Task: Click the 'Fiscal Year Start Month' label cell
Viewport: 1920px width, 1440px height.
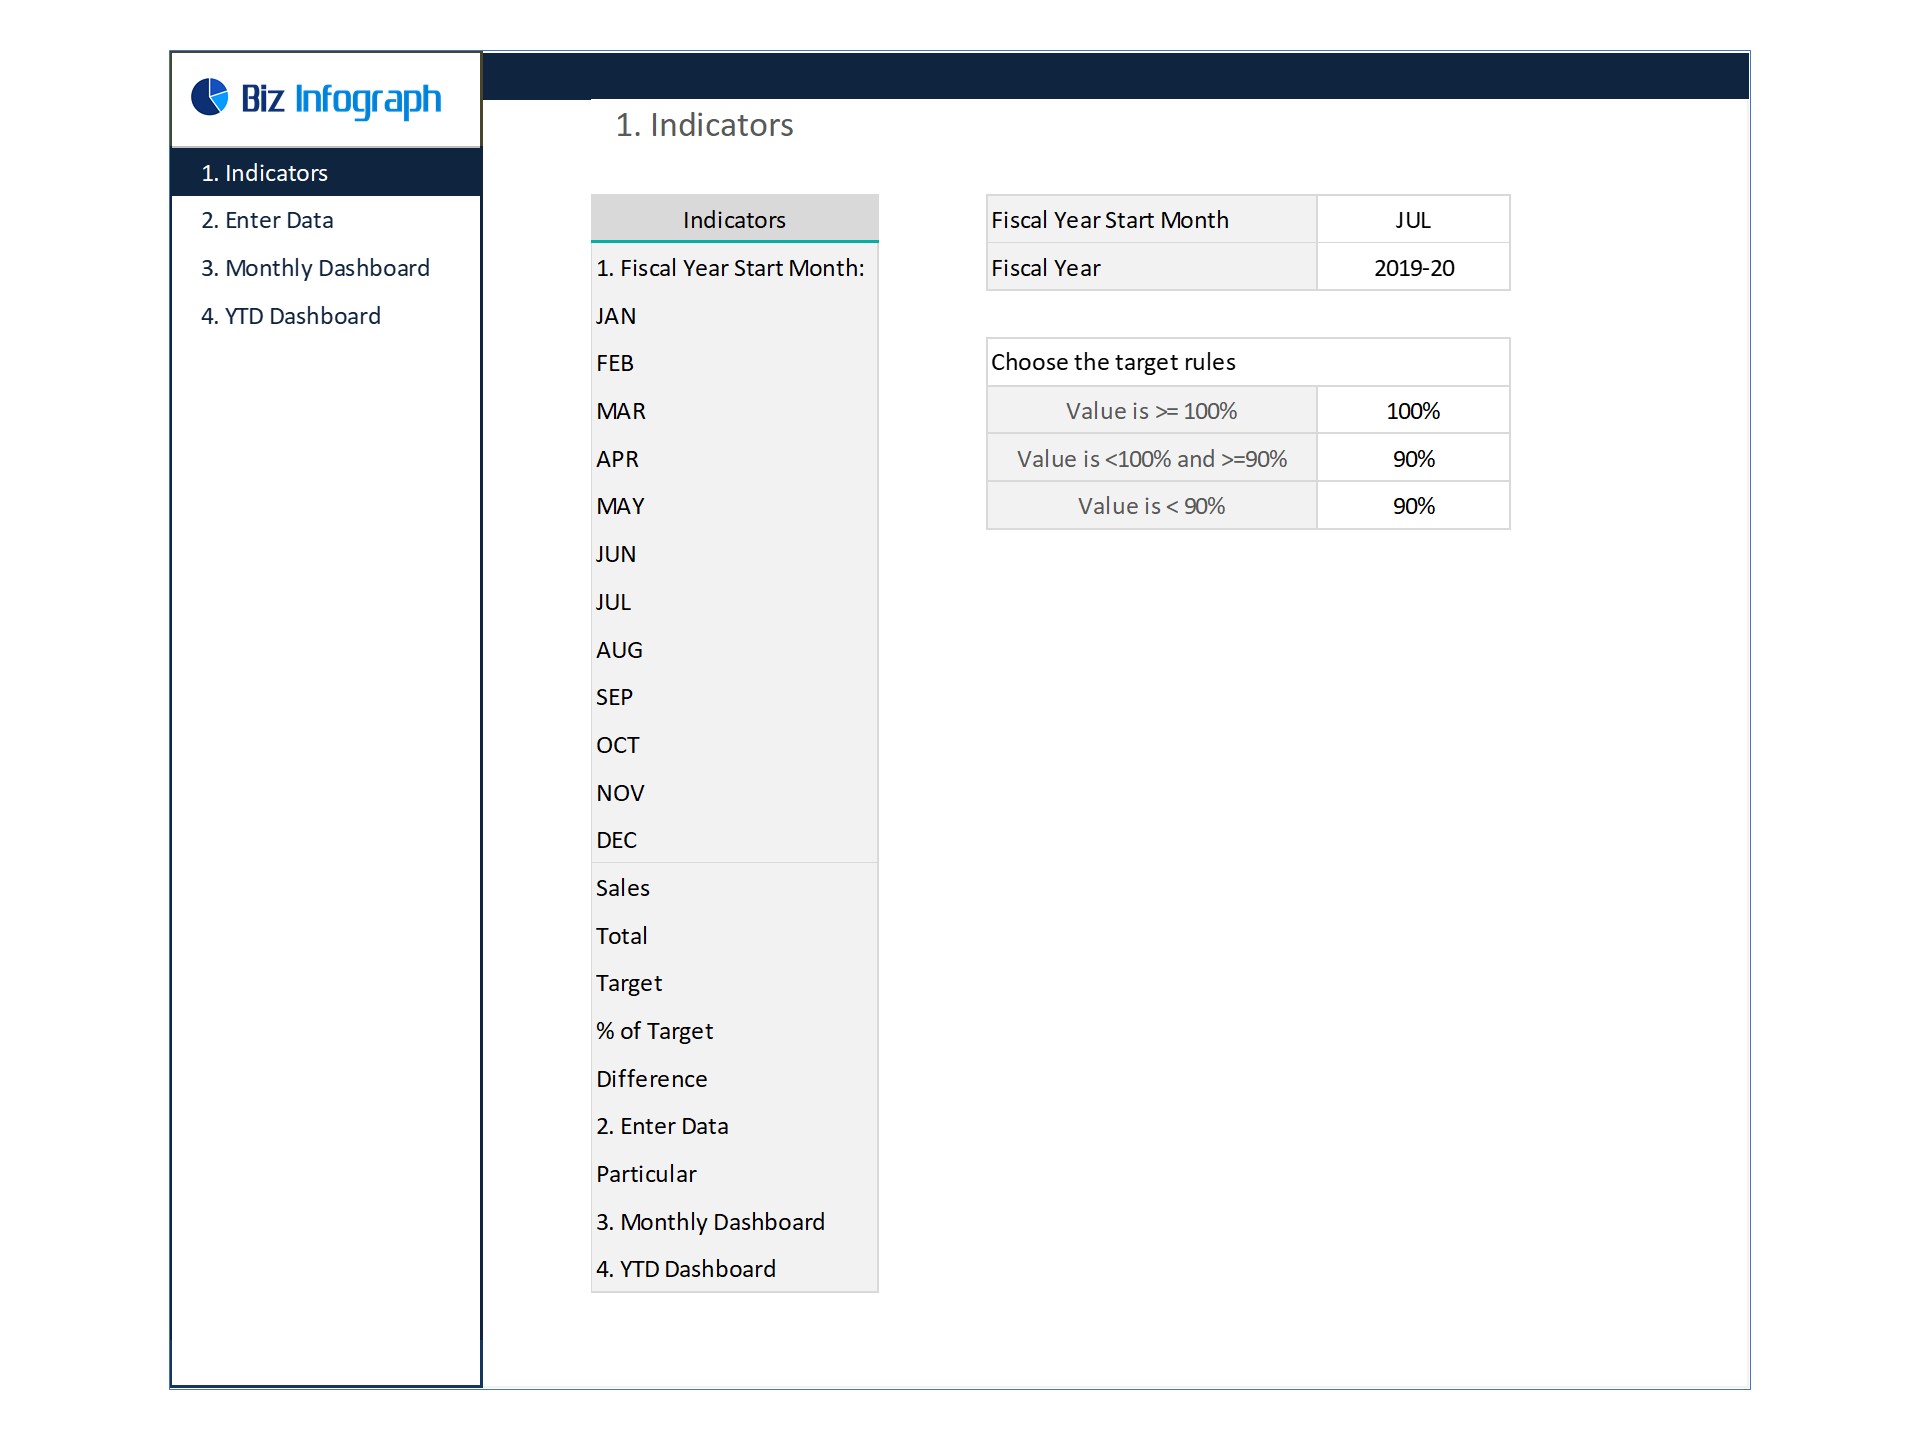Action: tap(1152, 220)
